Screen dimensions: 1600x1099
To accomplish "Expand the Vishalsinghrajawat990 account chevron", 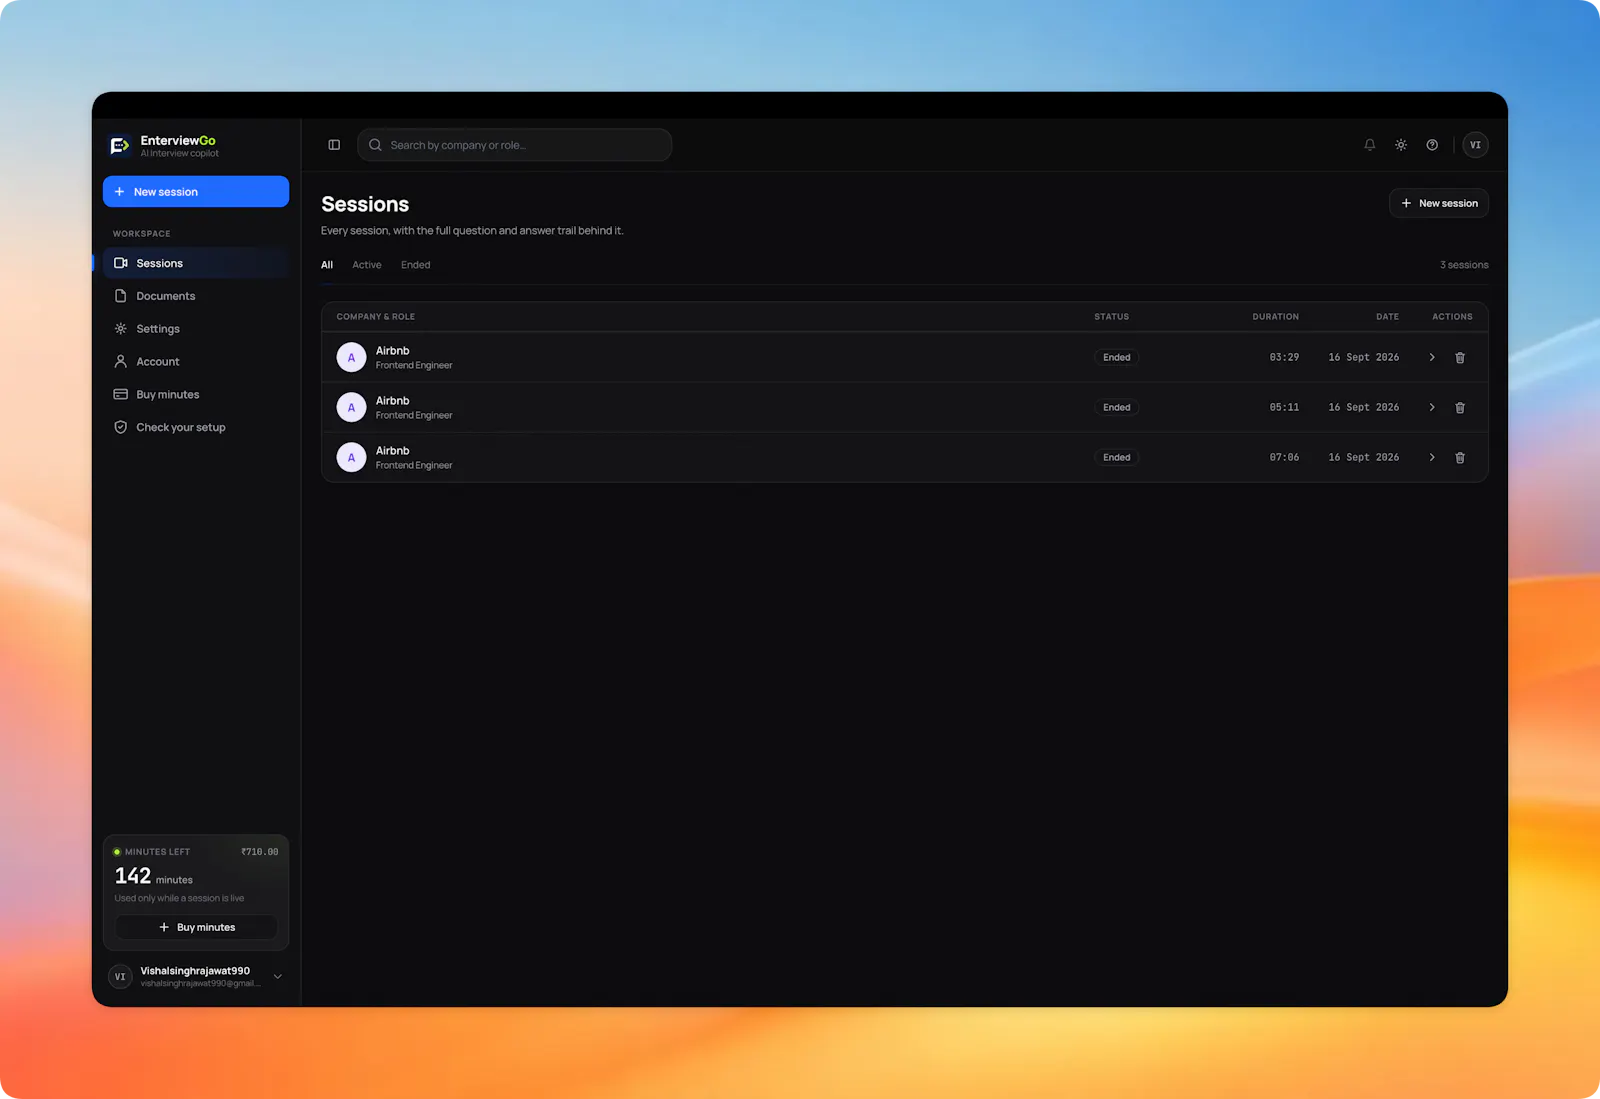I will pos(278,977).
